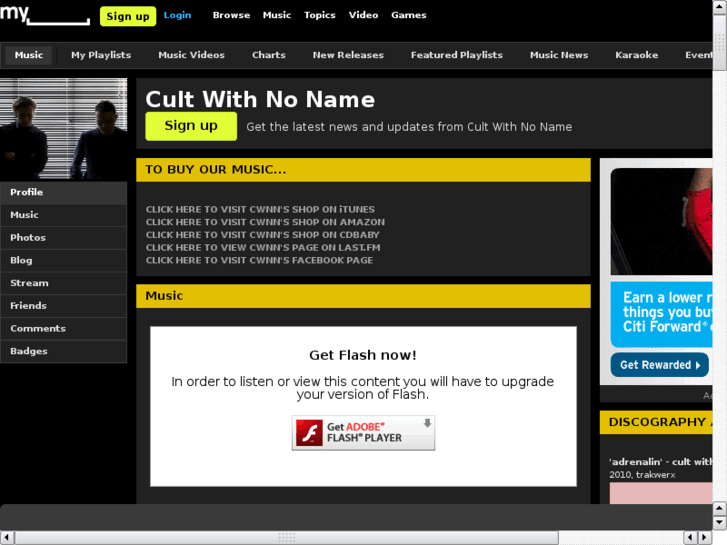Open the Music item in top header
The width and height of the screenshot is (727, 545).
[x=277, y=15]
